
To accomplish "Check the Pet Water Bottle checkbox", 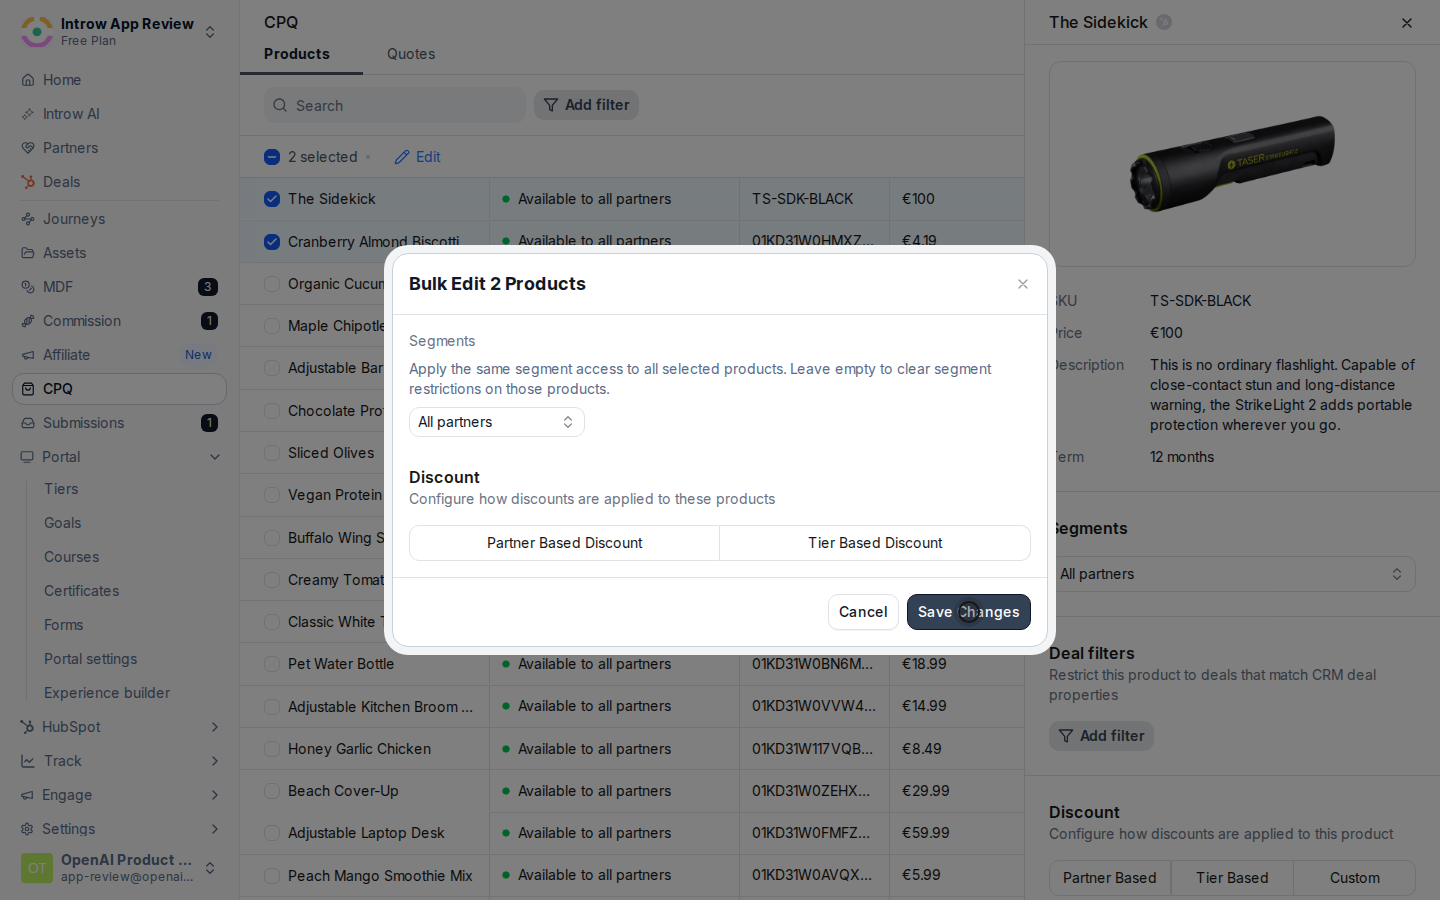I will pos(272,664).
